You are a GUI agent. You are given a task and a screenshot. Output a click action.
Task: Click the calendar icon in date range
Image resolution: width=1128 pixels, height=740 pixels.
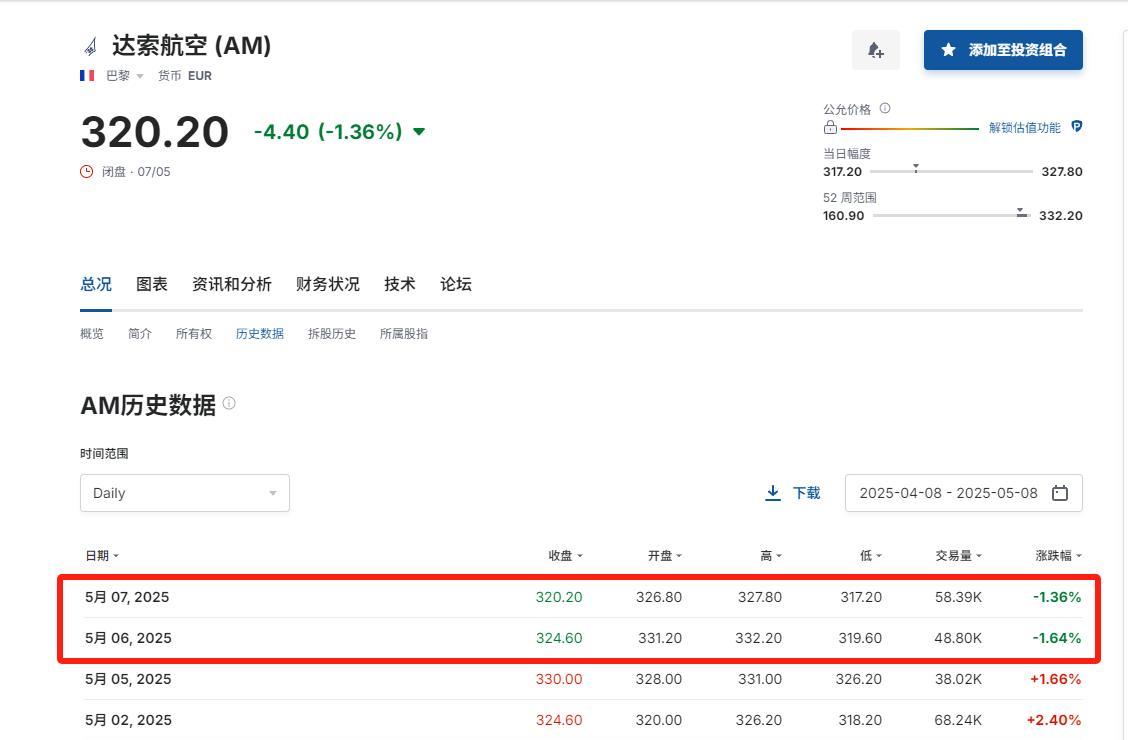(x=1060, y=493)
